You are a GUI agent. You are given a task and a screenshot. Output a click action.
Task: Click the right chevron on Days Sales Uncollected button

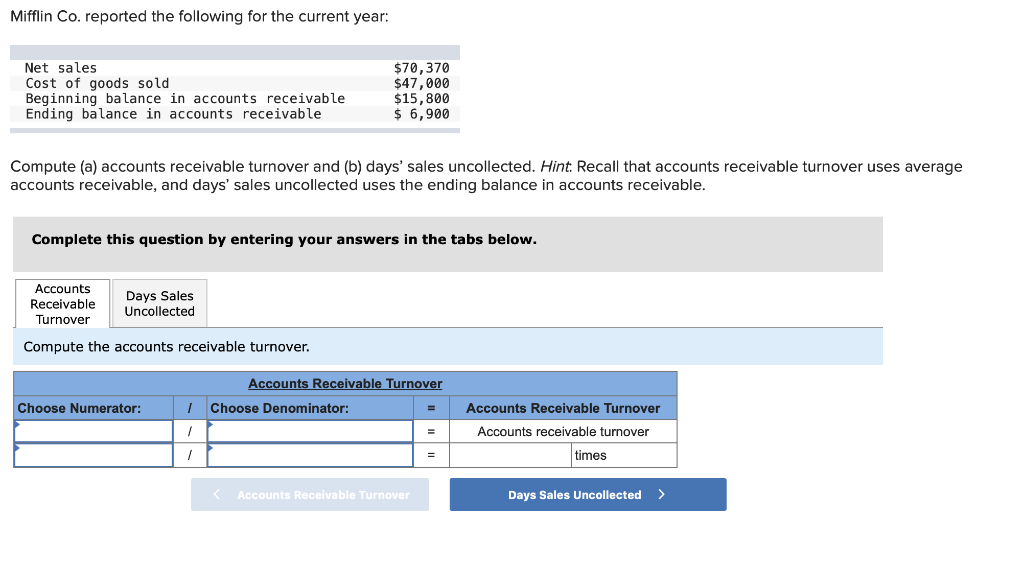(x=662, y=494)
